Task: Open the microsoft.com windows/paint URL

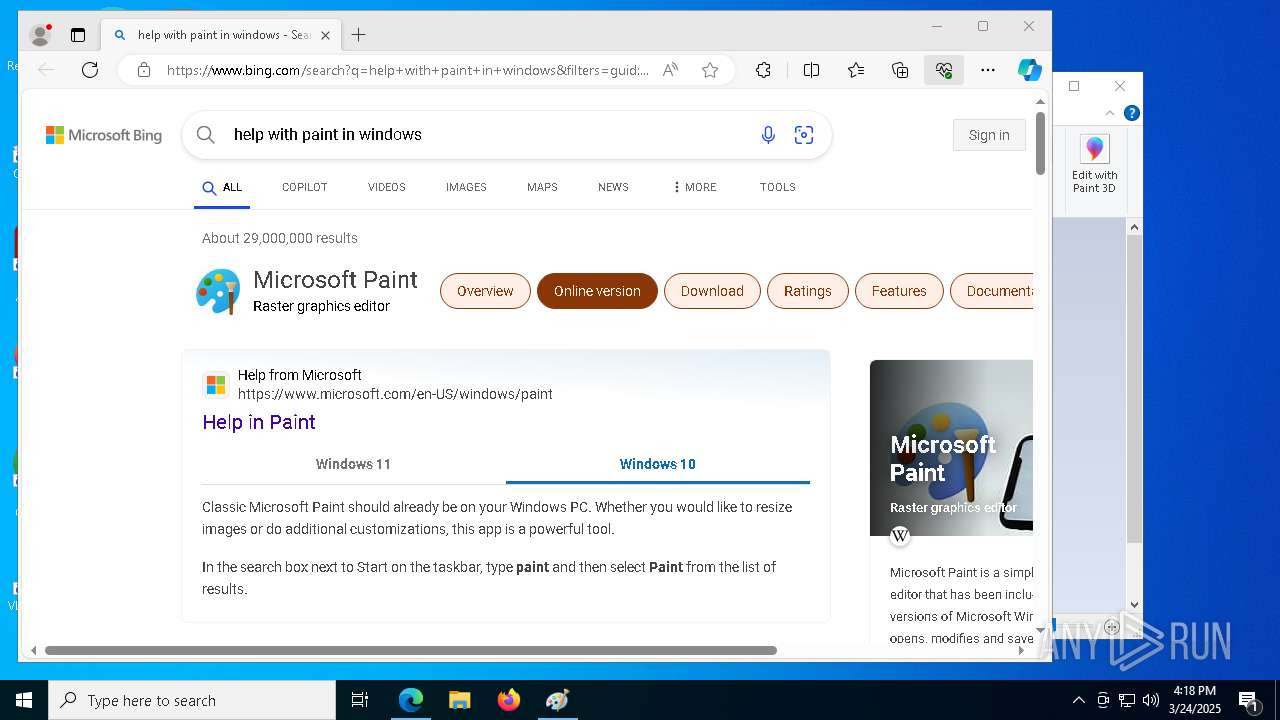Action: (x=395, y=394)
